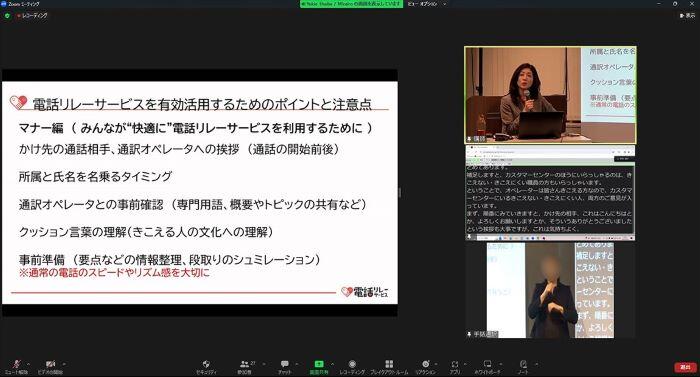Open the Security shield menu
700x377 pixels.
point(206,367)
